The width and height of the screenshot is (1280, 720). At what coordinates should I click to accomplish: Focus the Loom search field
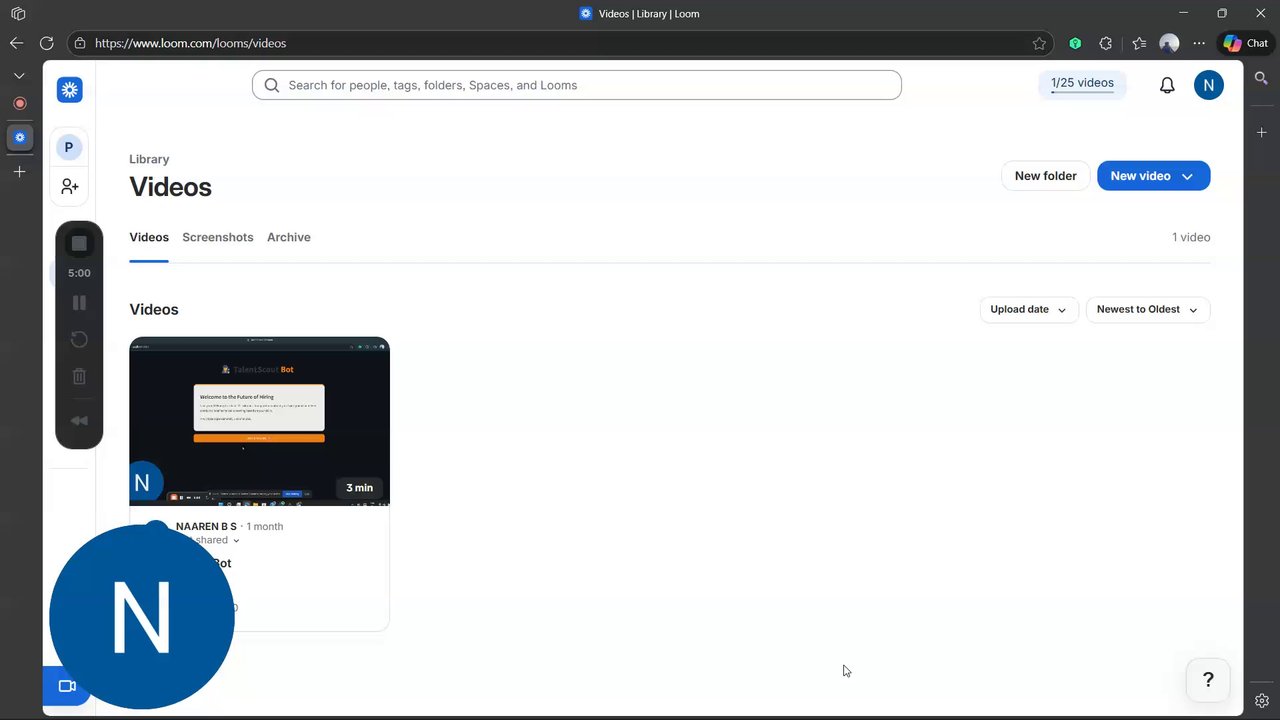coord(576,85)
